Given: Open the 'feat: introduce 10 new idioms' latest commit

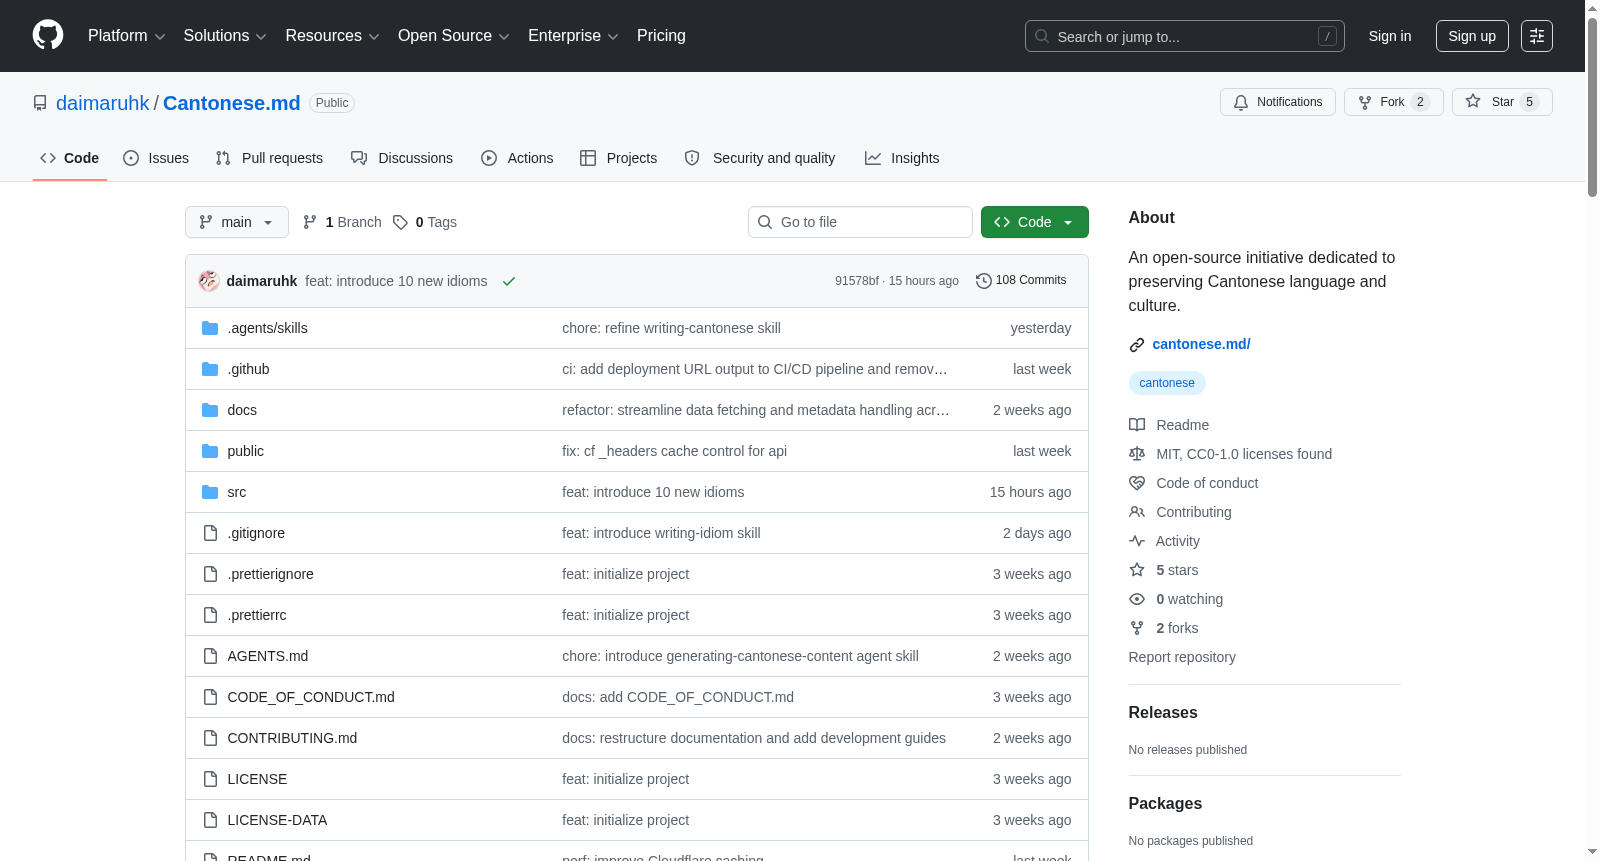Looking at the screenshot, I should (x=396, y=281).
